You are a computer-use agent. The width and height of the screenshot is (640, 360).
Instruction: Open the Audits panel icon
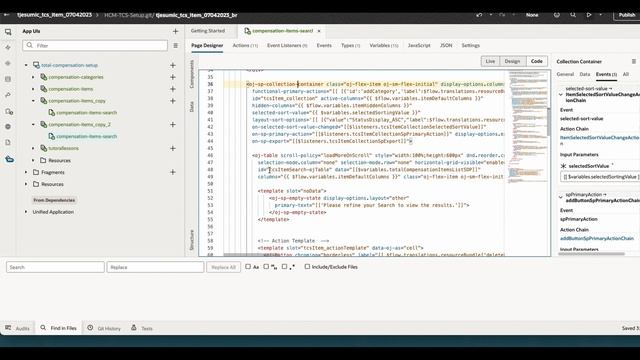pyautogui.click(x=8, y=328)
